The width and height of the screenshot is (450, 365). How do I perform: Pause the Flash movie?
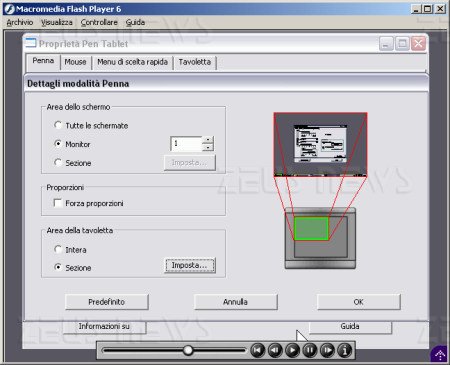click(310, 350)
